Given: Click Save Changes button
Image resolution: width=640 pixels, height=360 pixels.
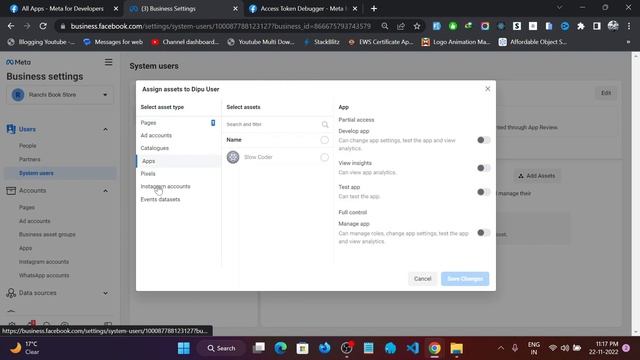Looking at the screenshot, I should (x=465, y=279).
